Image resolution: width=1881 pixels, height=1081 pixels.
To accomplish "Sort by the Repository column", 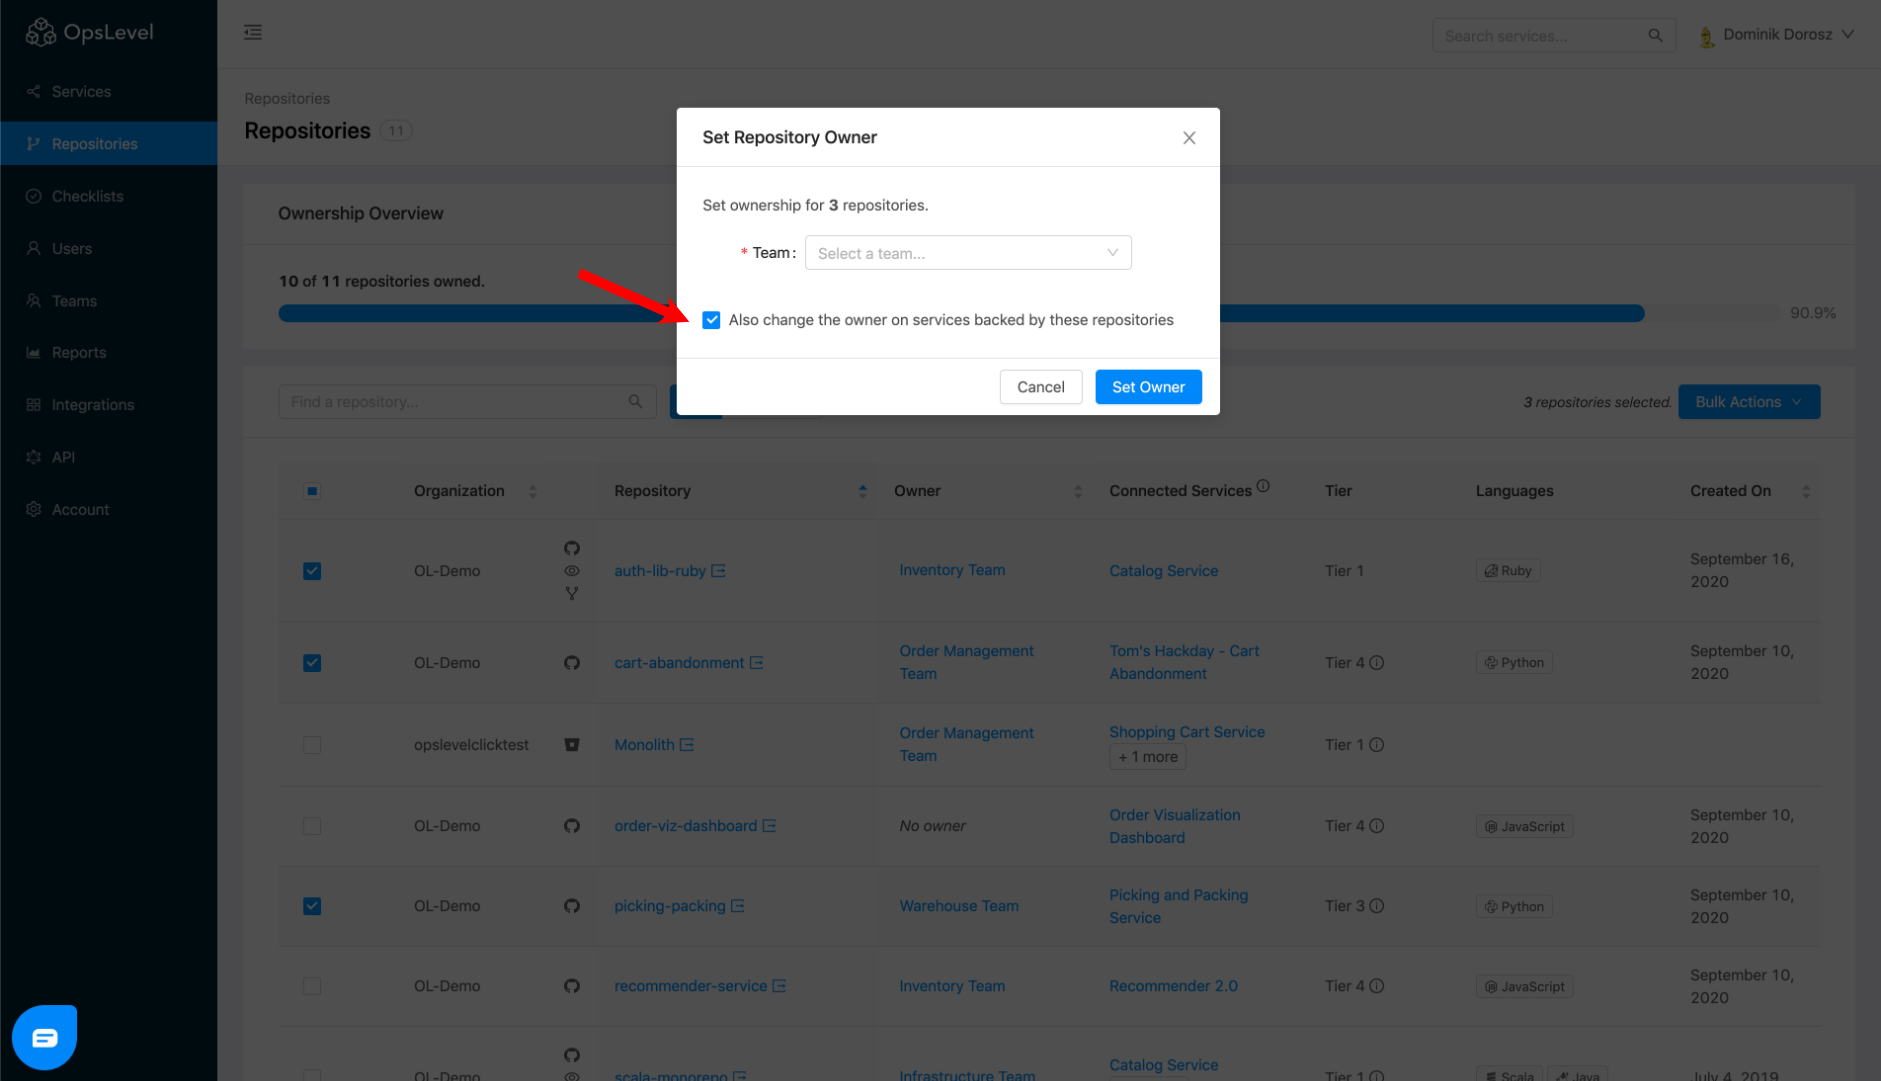I will coord(862,491).
